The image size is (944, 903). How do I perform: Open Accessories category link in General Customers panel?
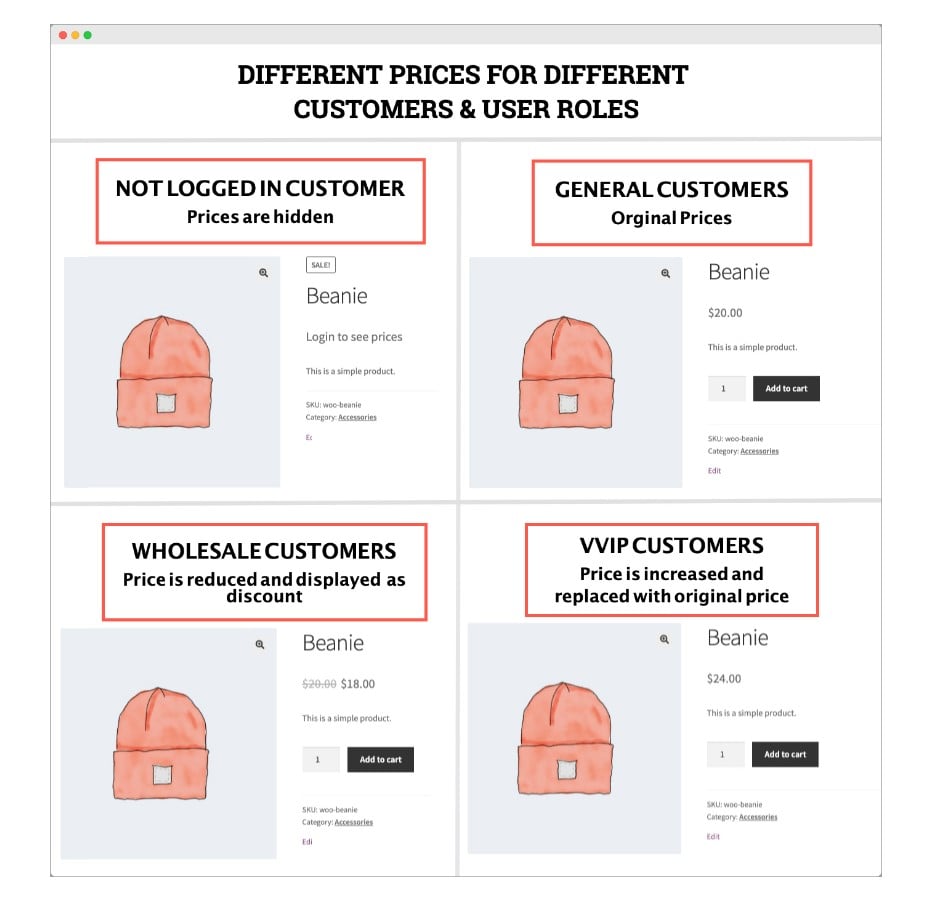pos(759,451)
